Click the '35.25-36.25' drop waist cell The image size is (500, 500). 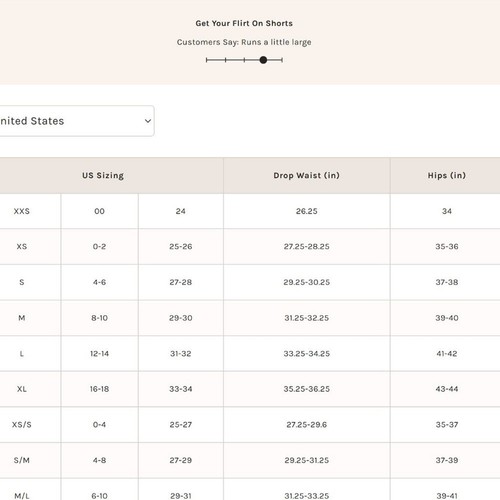tap(307, 389)
